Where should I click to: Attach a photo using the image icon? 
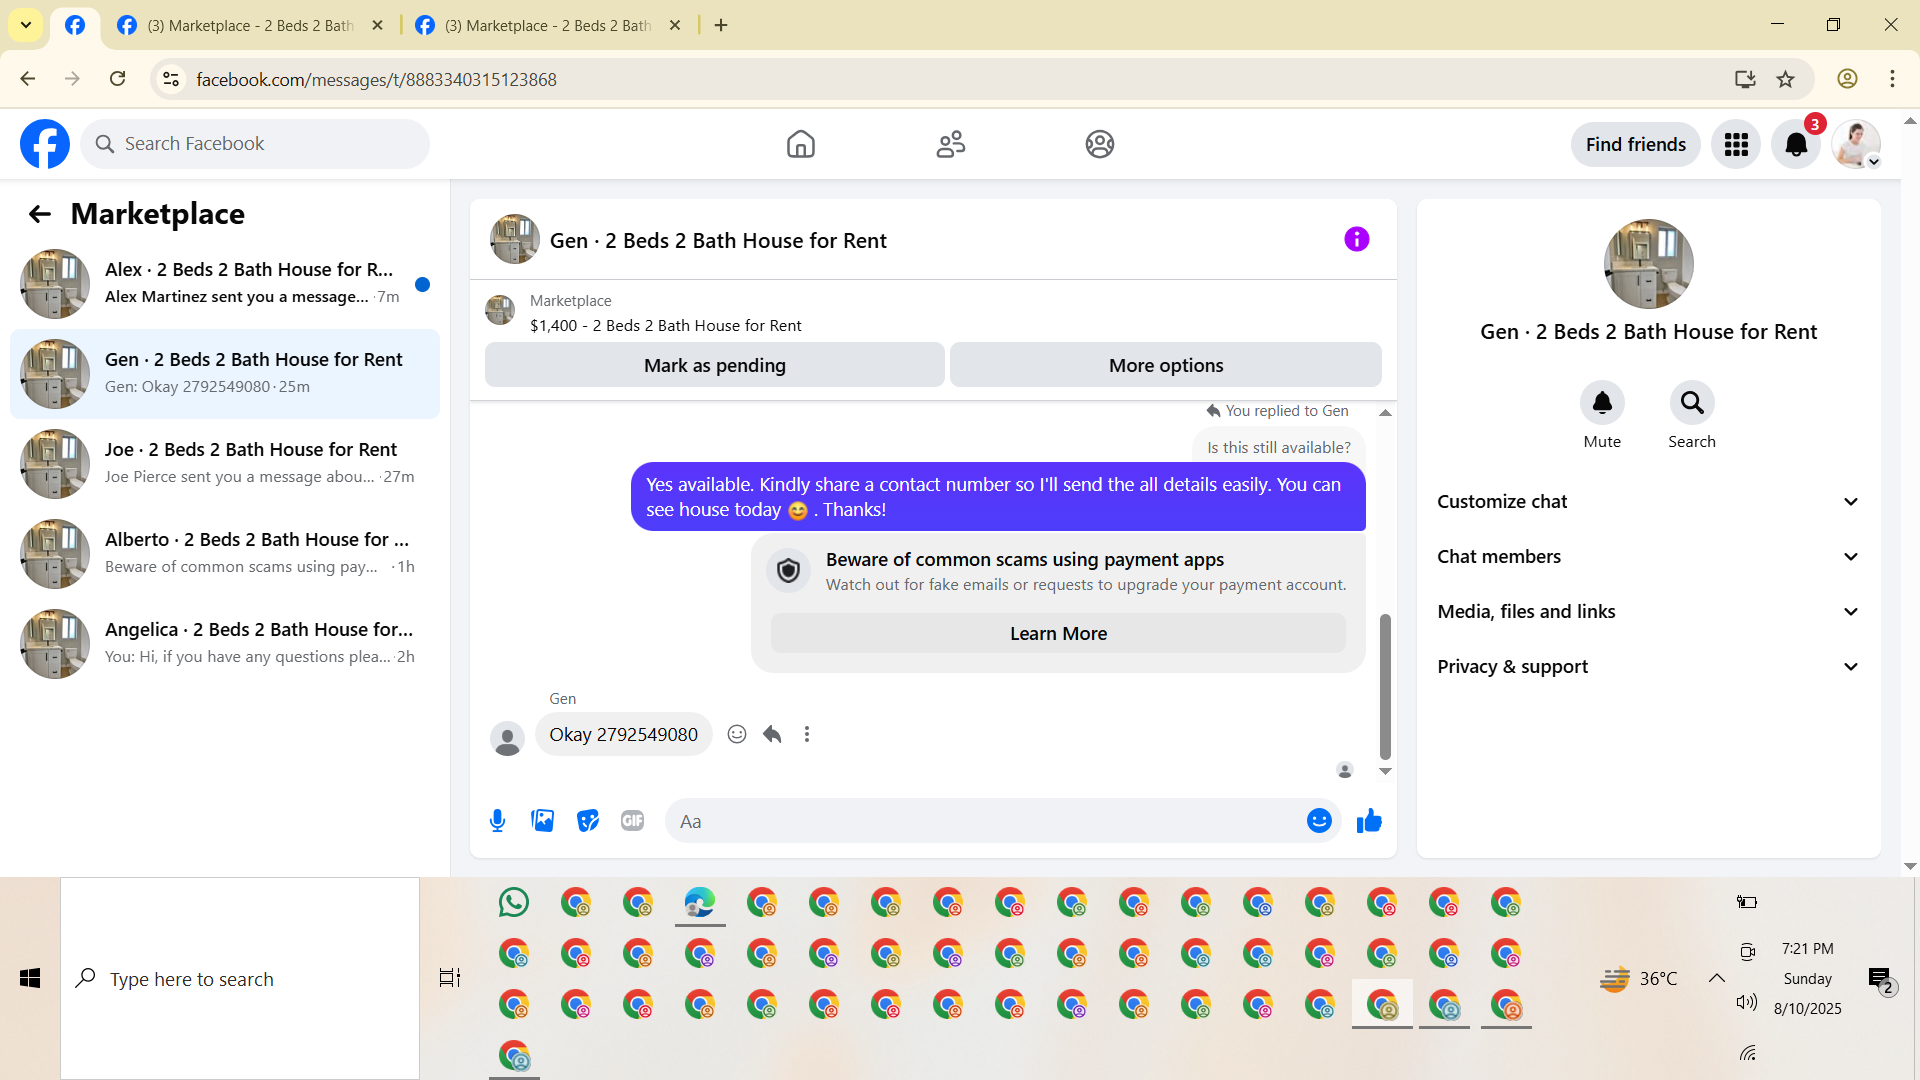tap(542, 821)
